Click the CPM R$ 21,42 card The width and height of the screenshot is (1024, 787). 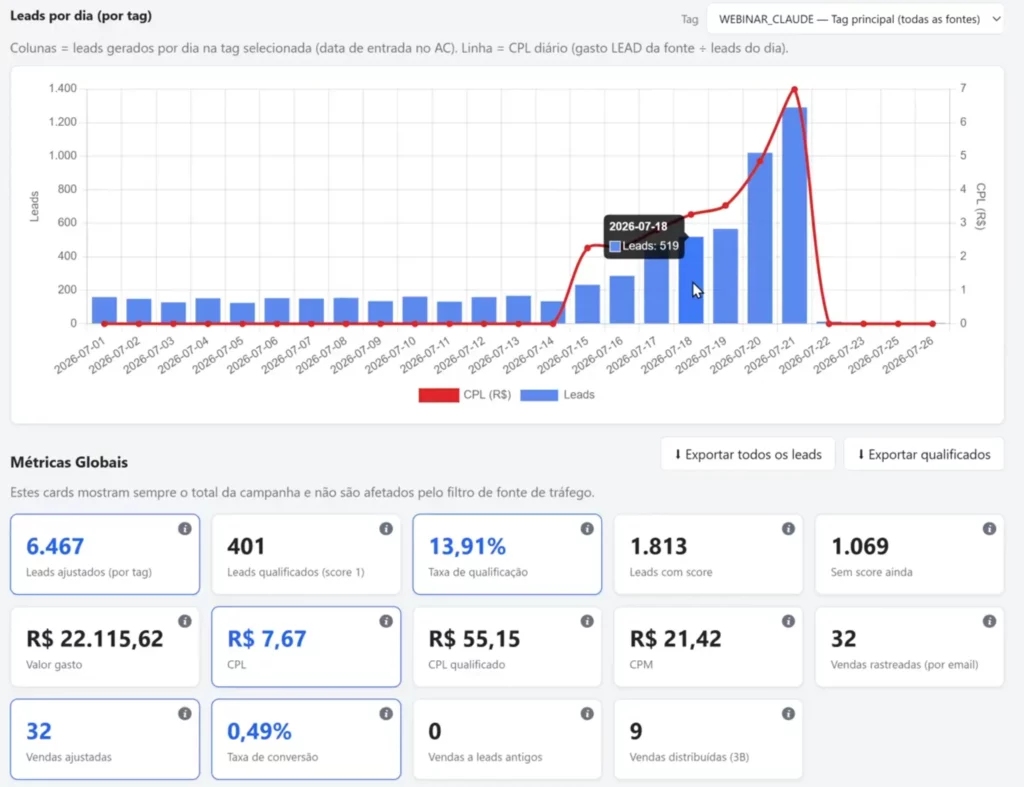709,647
